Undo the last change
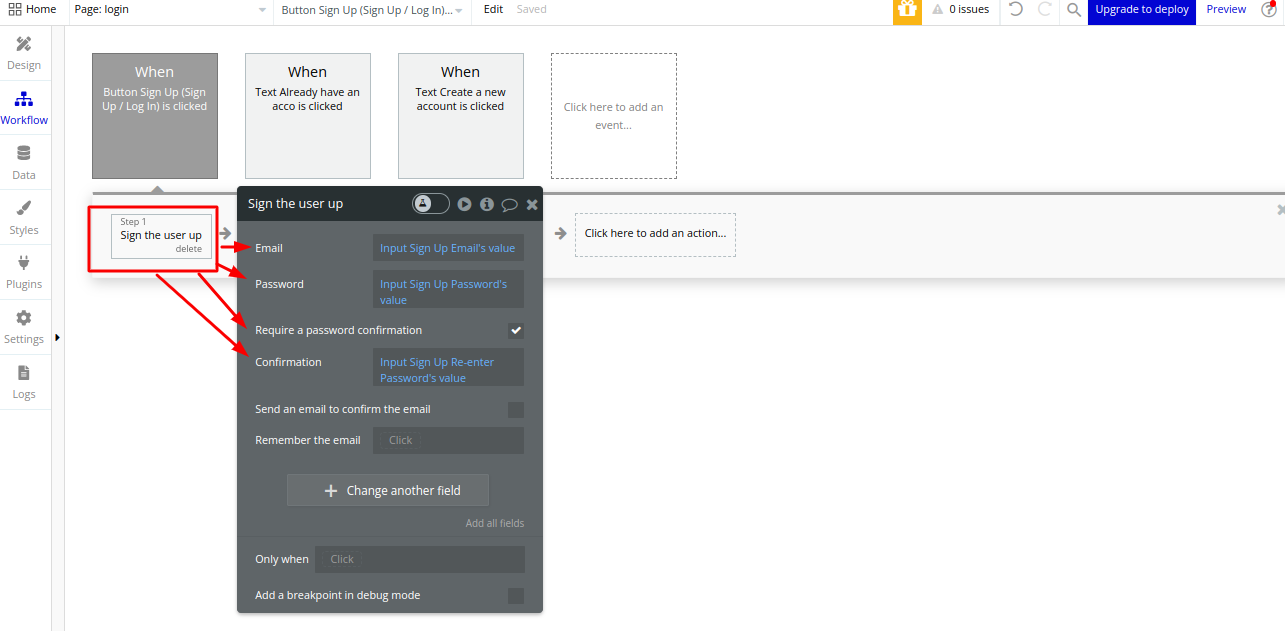Image resolution: width=1285 pixels, height=631 pixels. coord(1015,9)
